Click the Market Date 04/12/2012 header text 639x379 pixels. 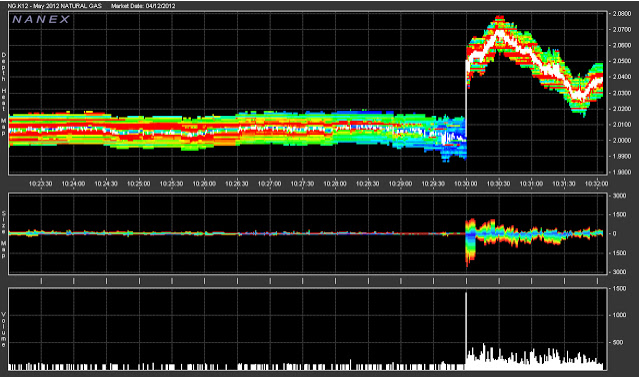143,6
